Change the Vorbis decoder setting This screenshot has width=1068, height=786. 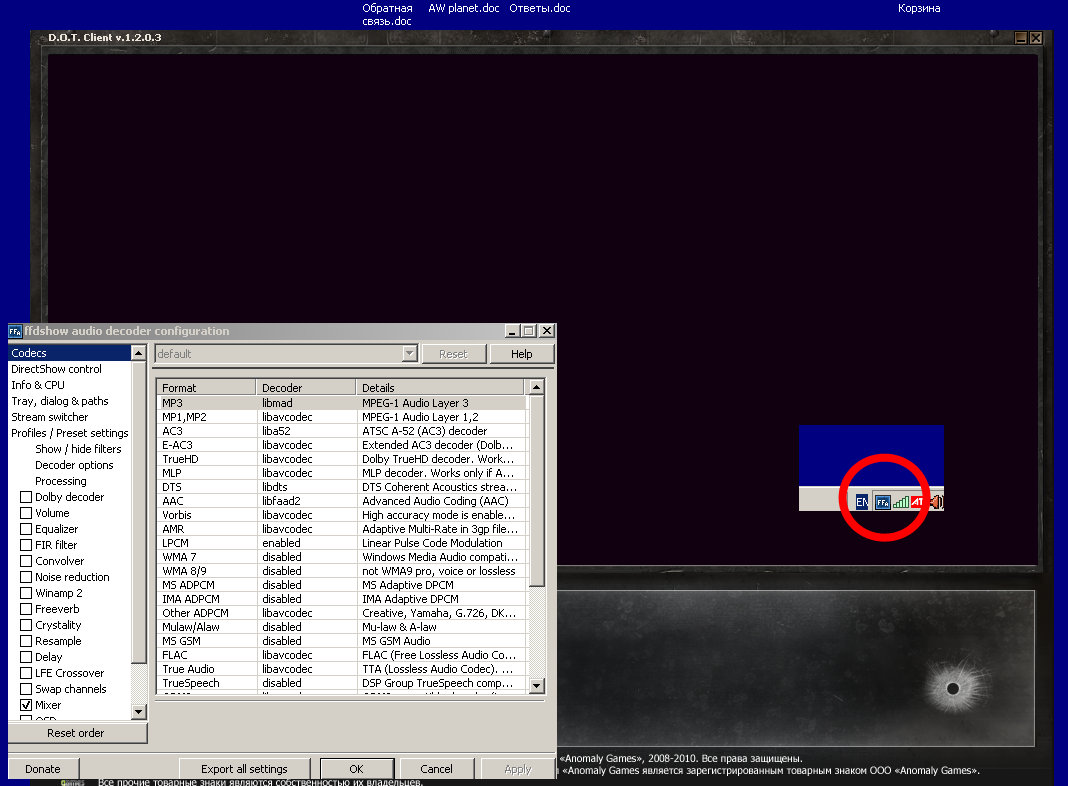[306, 515]
